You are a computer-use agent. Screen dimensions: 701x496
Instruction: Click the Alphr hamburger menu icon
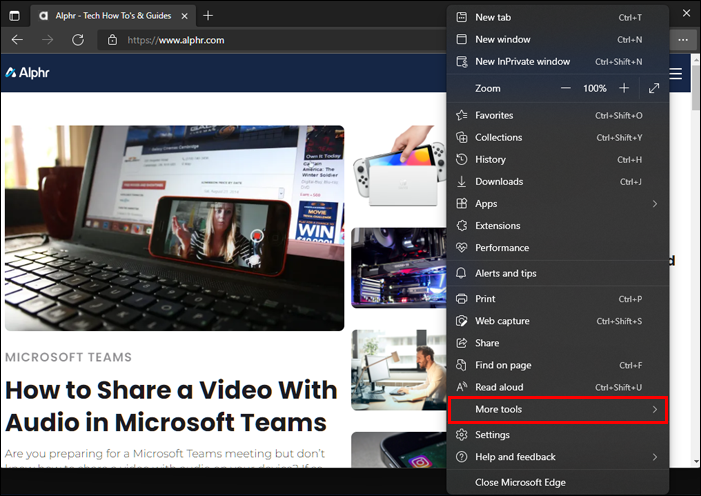(676, 73)
